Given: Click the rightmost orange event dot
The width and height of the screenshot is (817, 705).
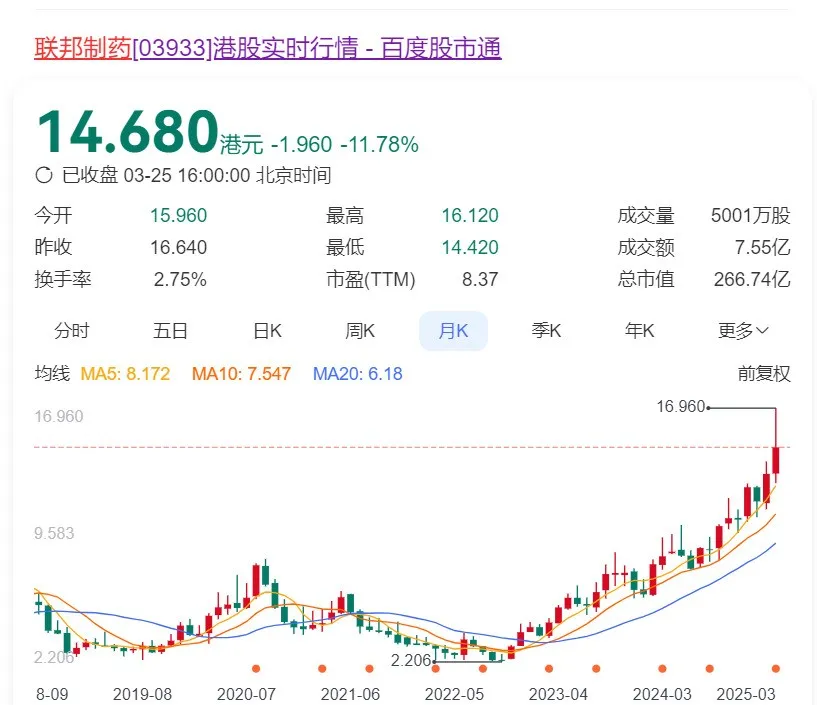Looking at the screenshot, I should pyautogui.click(x=776, y=668).
